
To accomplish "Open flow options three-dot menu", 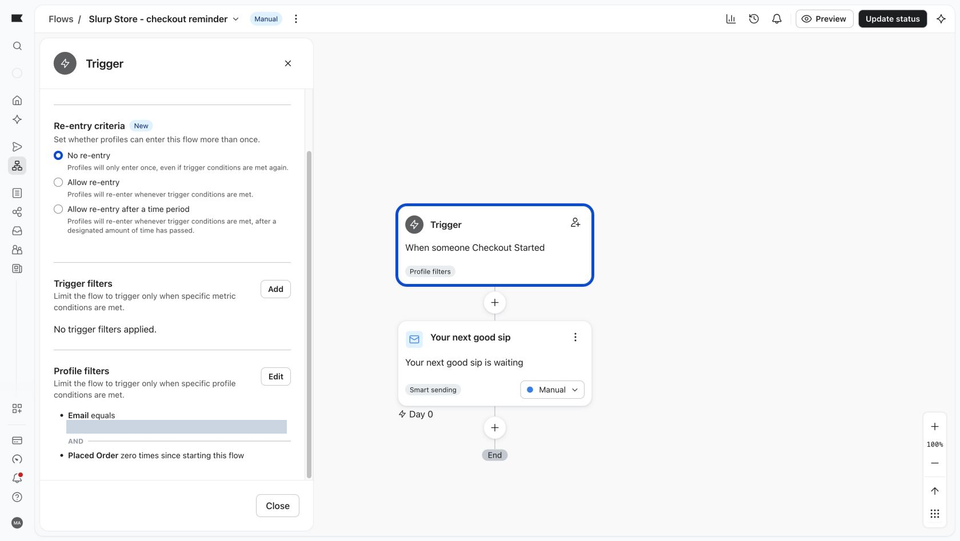I will (296, 19).
